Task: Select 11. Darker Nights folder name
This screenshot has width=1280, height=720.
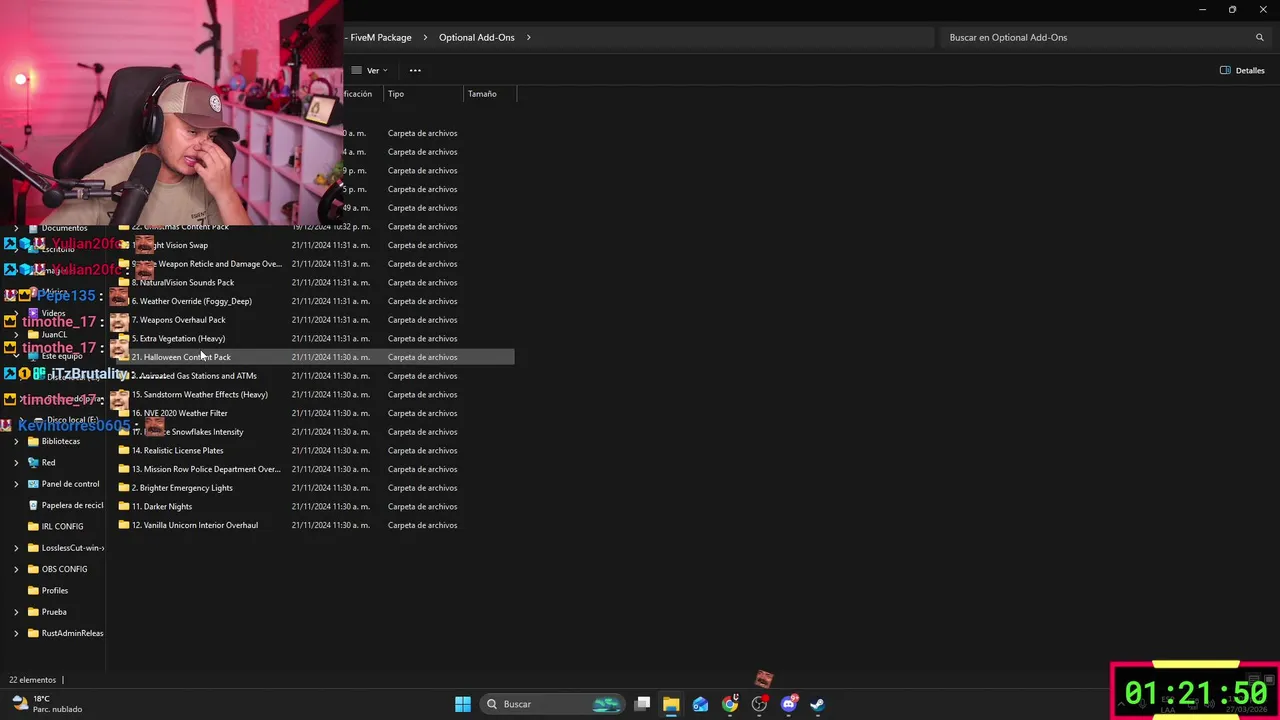Action: 162,507
